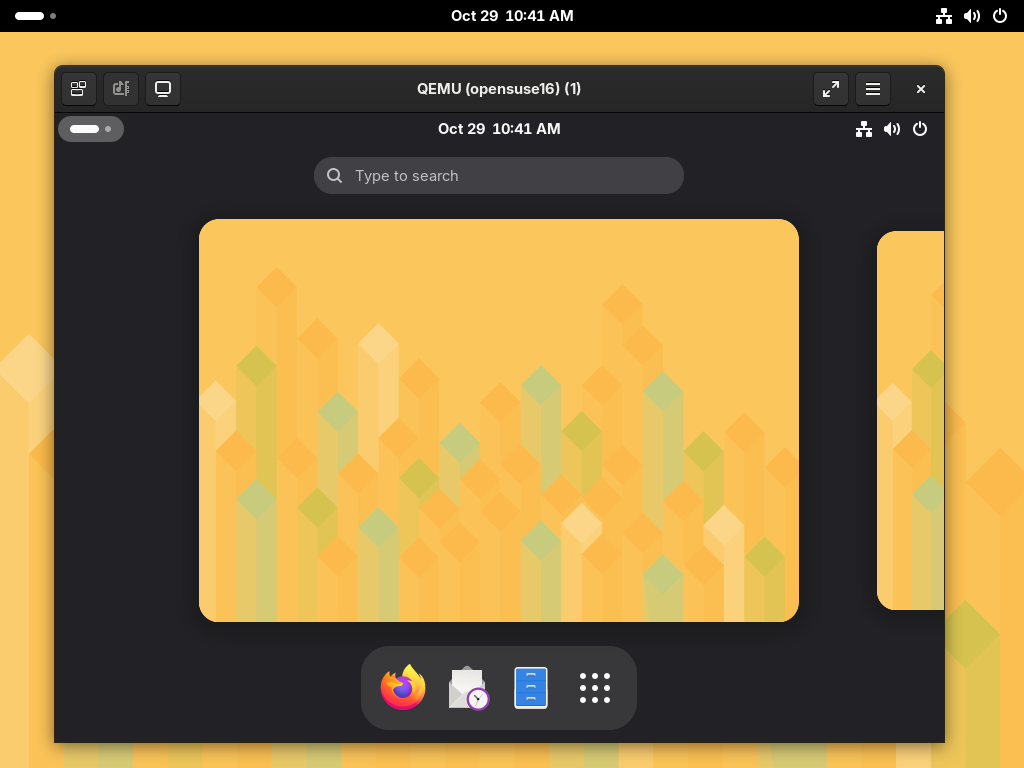Click the leftmost QEMU header toolbar icon
This screenshot has width=1024, height=768.
[x=79, y=89]
